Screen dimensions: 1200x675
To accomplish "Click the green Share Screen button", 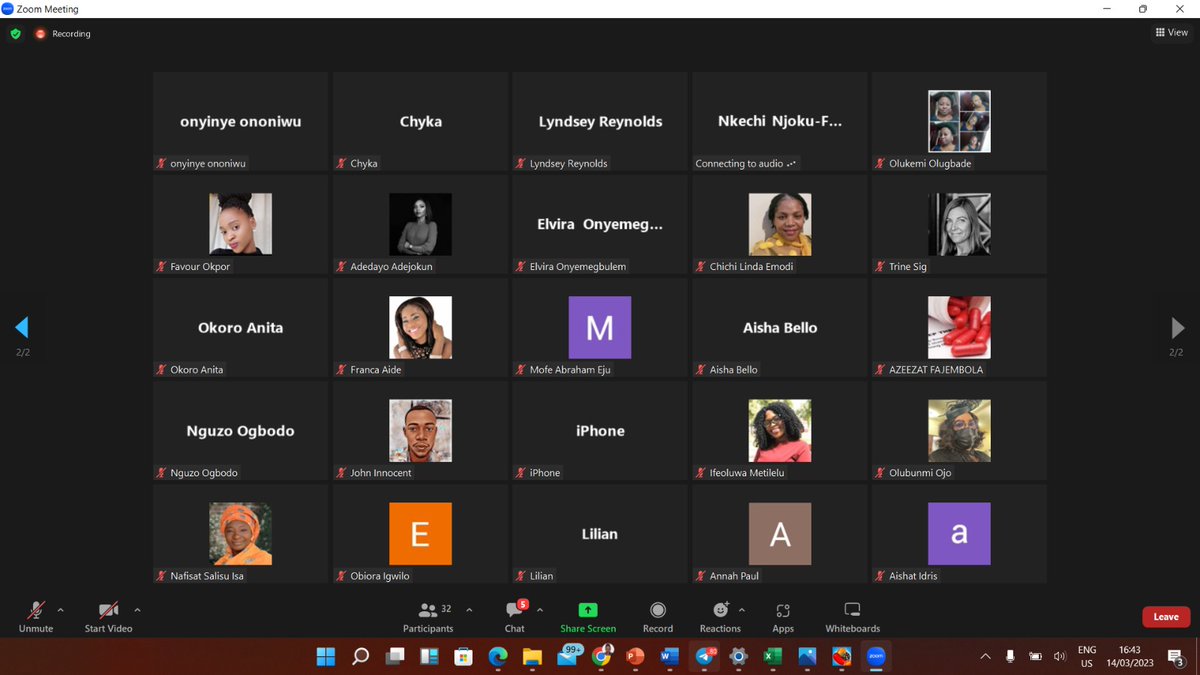I will point(588,616).
